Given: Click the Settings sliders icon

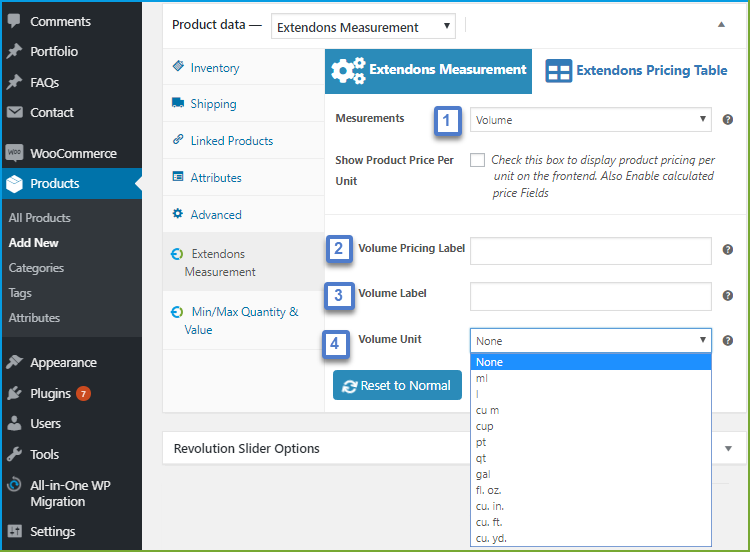Looking at the screenshot, I should click(14, 530).
